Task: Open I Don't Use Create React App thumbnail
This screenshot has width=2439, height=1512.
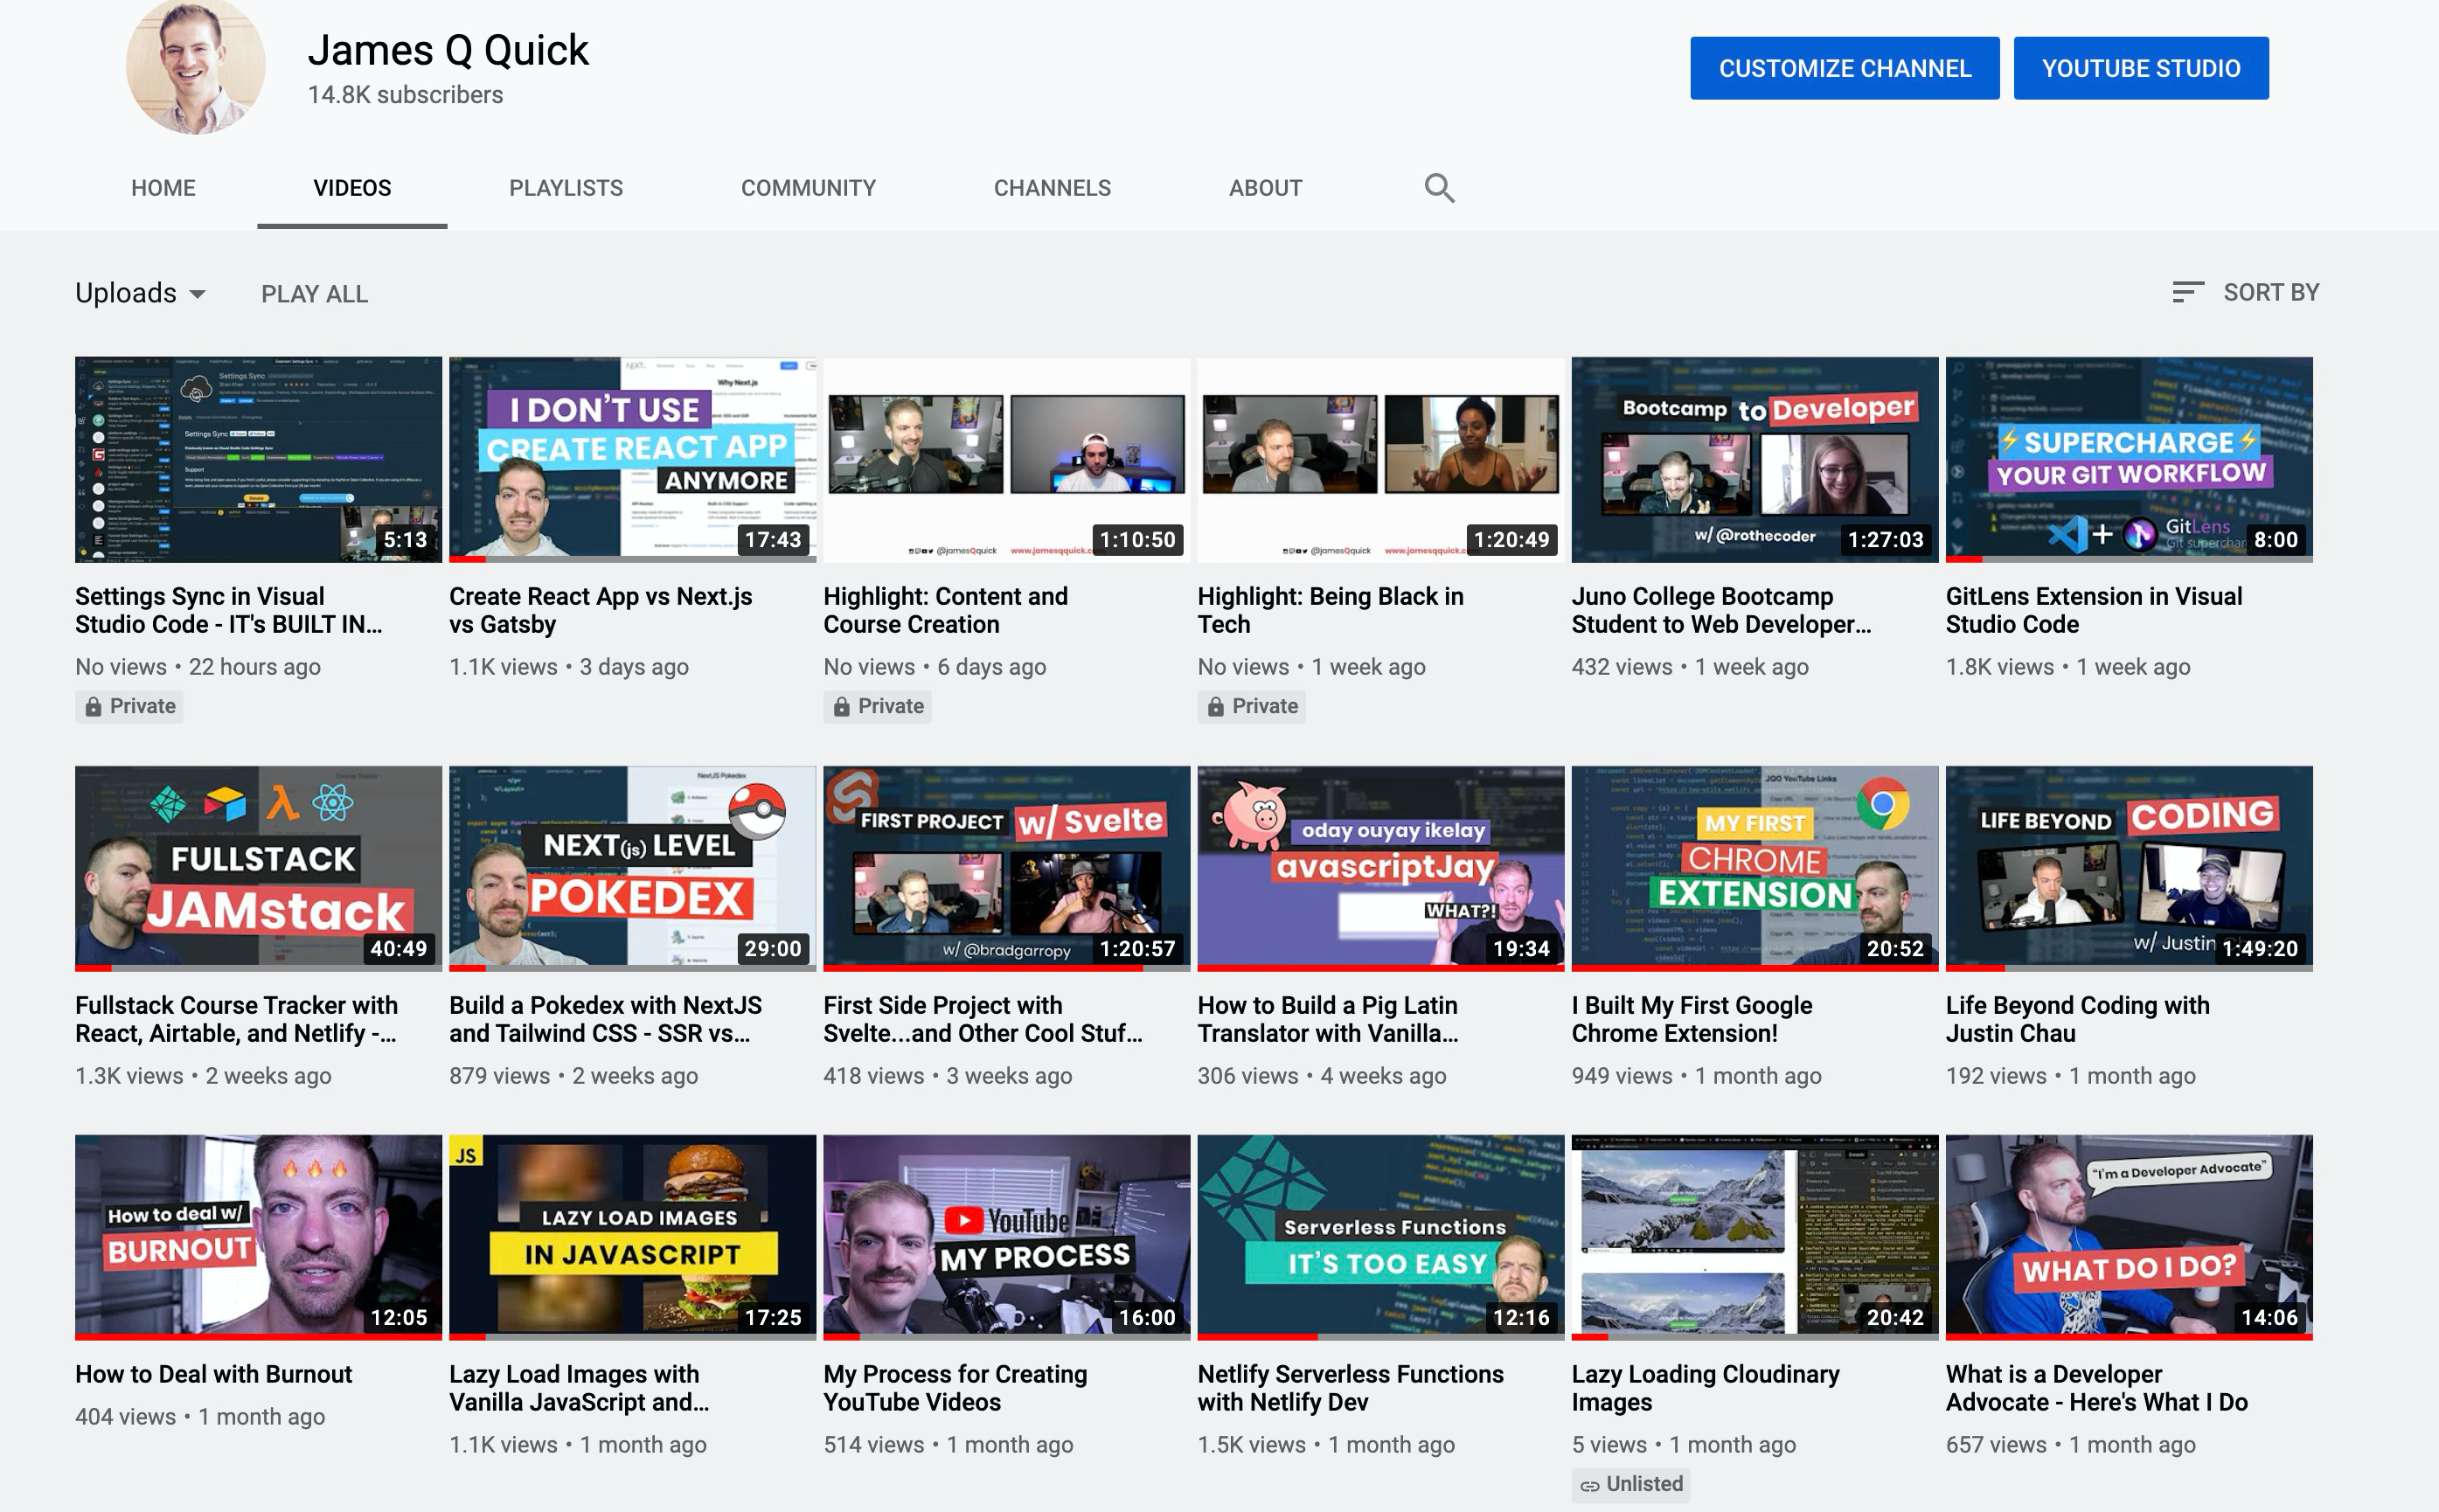Action: coord(632,460)
